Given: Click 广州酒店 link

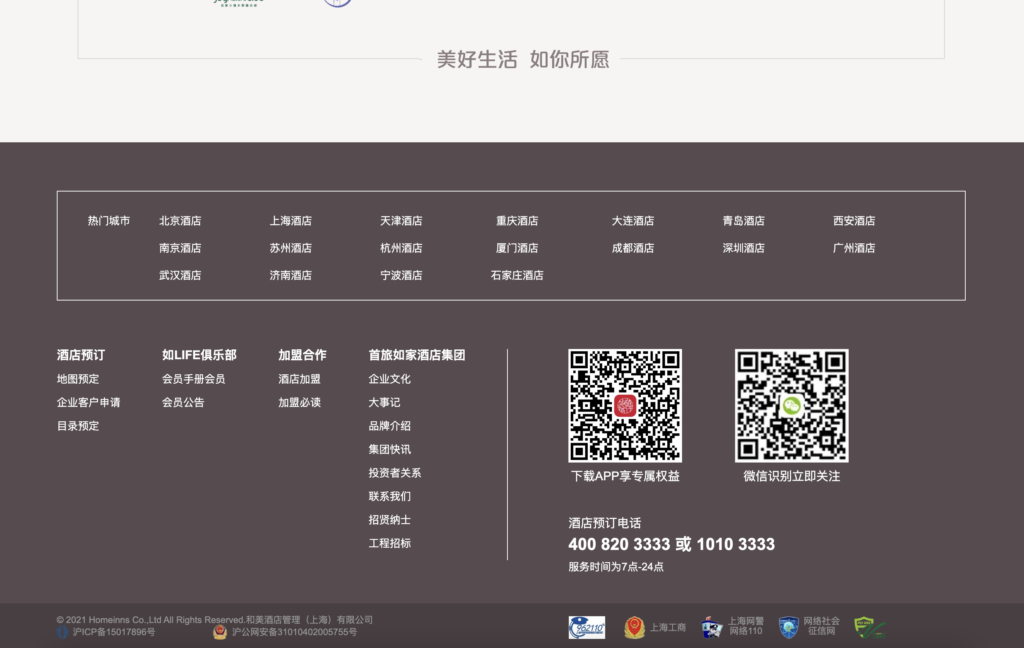Looking at the screenshot, I should click(x=854, y=248).
